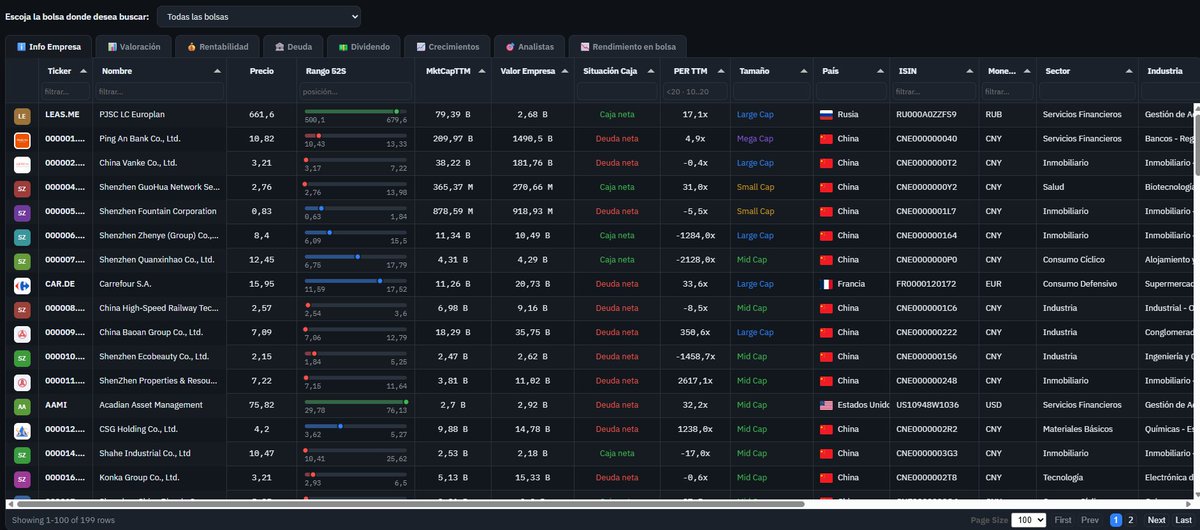Click 'Mega Cap' in Ping An row
This screenshot has width=1200, height=530.
pos(755,139)
